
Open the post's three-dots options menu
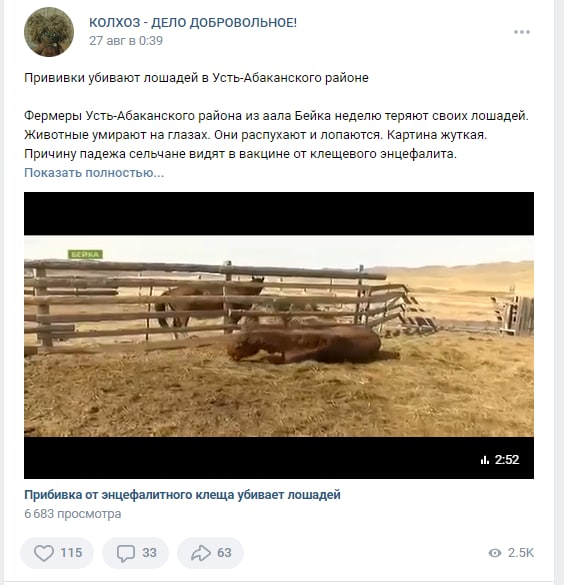(521, 32)
